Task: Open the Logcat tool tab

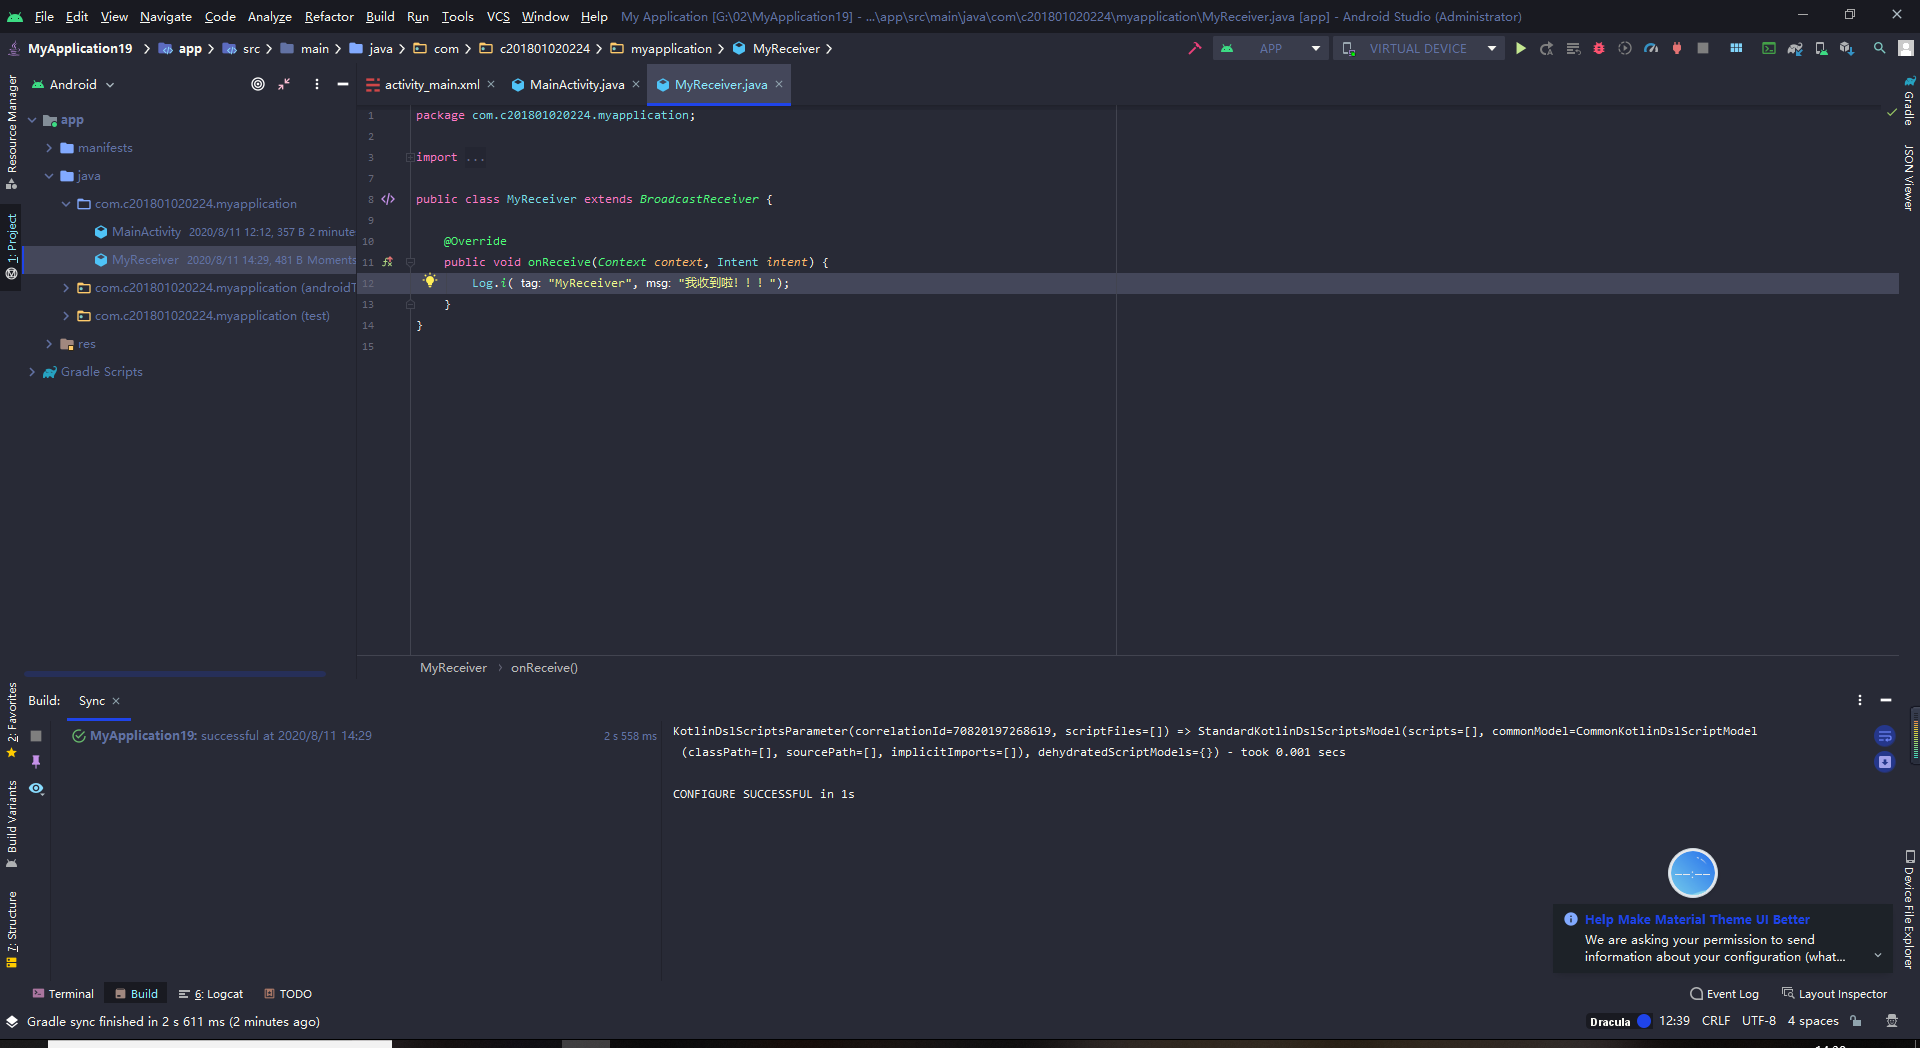Action: (211, 994)
